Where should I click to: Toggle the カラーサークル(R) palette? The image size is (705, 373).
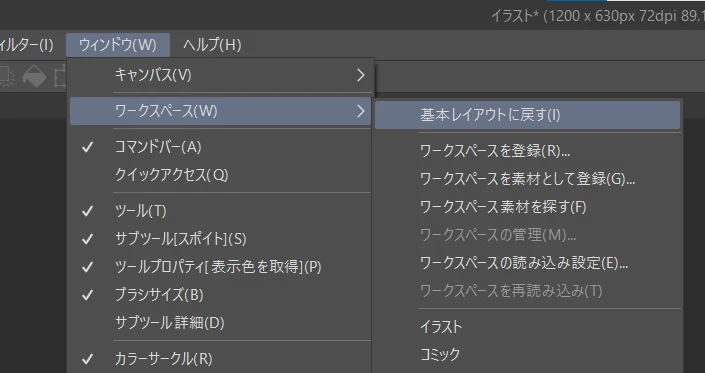221,359
